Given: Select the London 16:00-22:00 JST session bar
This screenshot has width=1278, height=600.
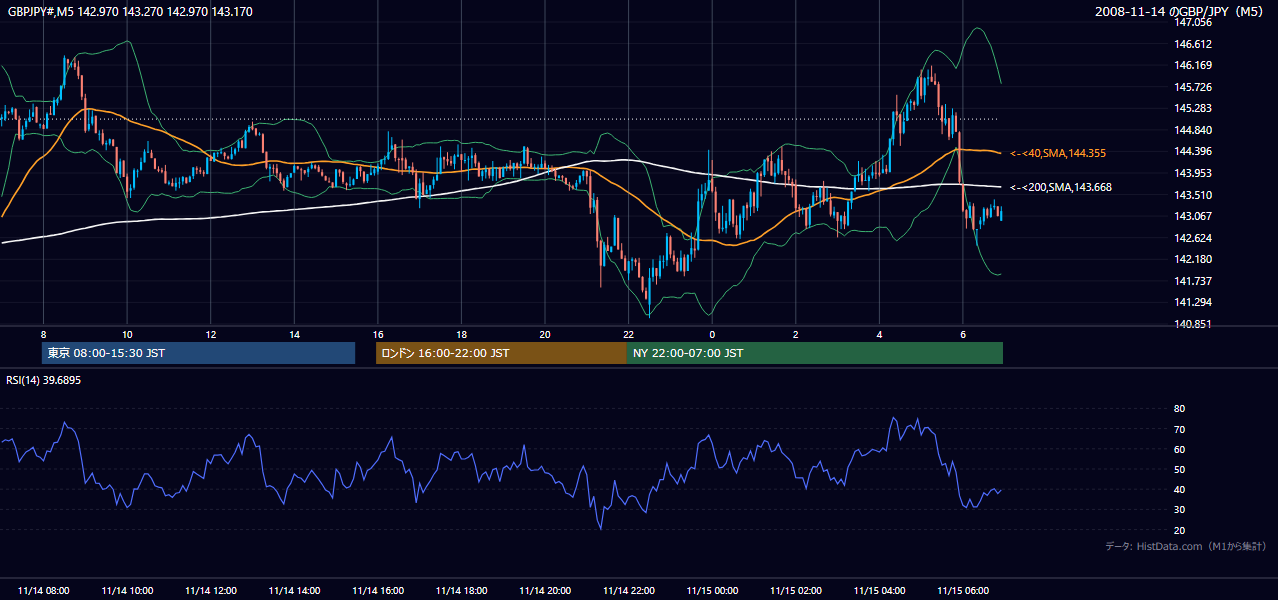Looking at the screenshot, I should [501, 353].
